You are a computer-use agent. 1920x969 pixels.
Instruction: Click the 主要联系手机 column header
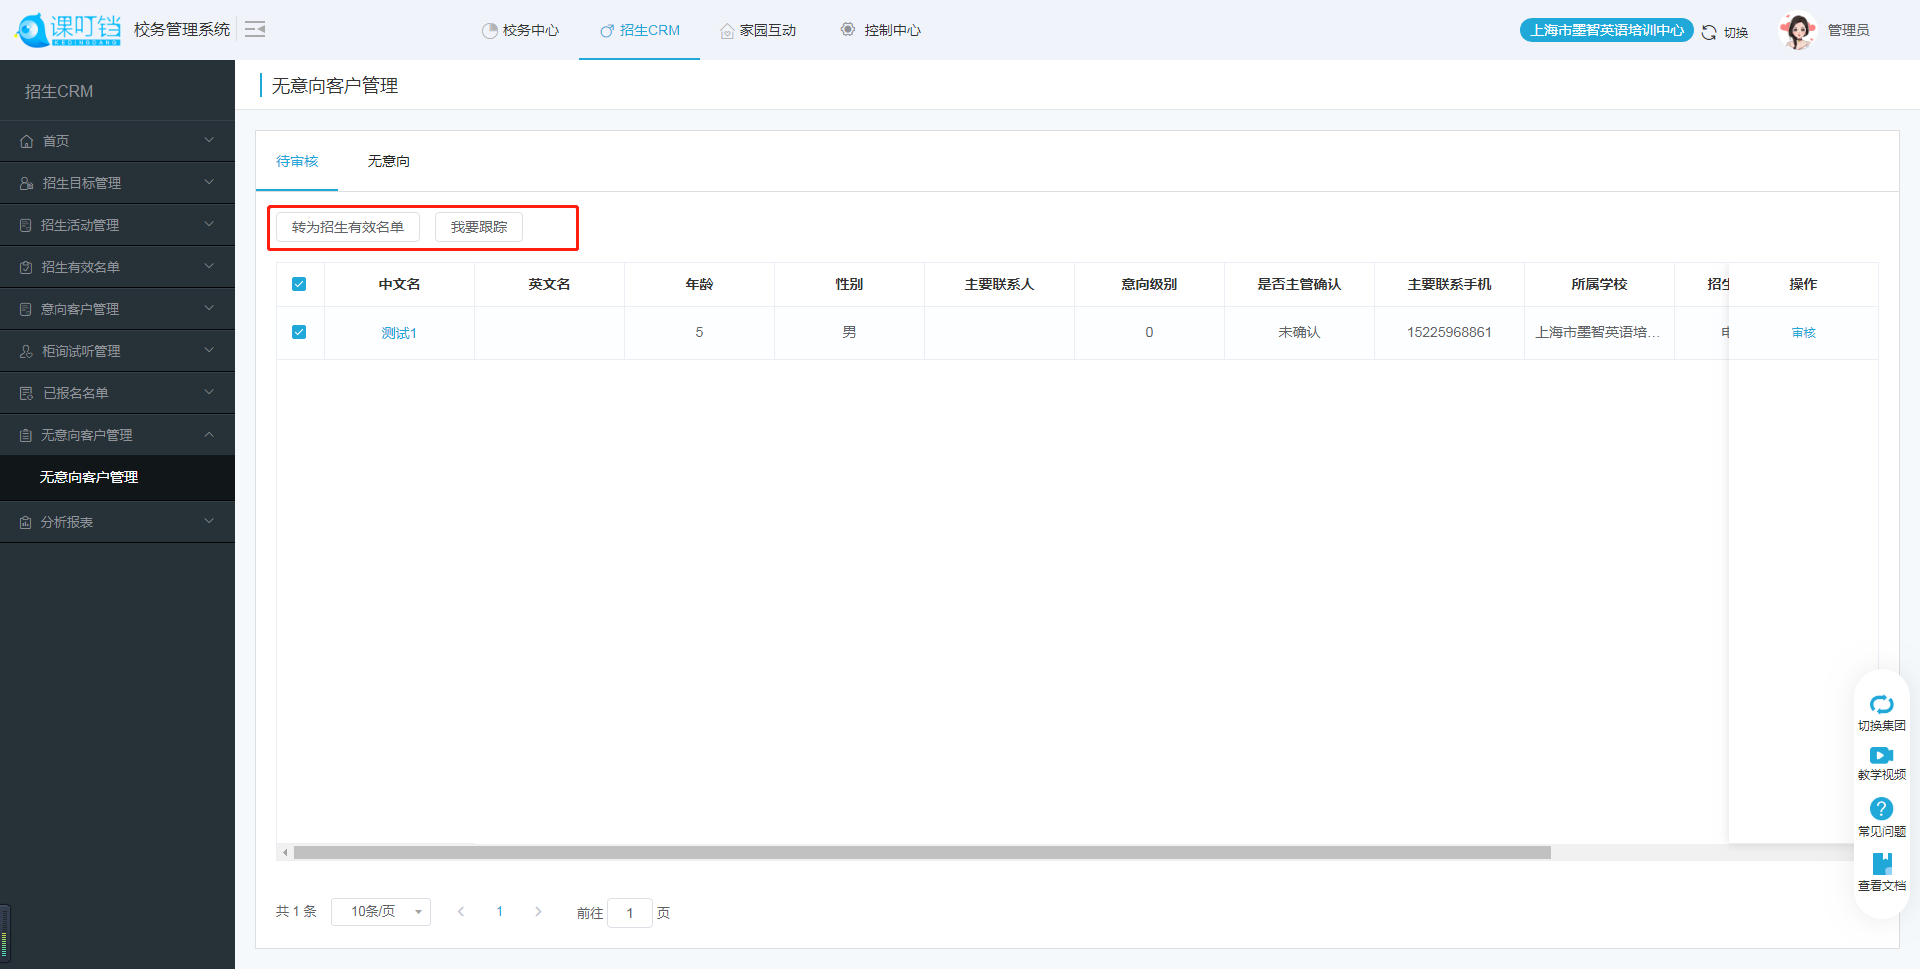1449,284
